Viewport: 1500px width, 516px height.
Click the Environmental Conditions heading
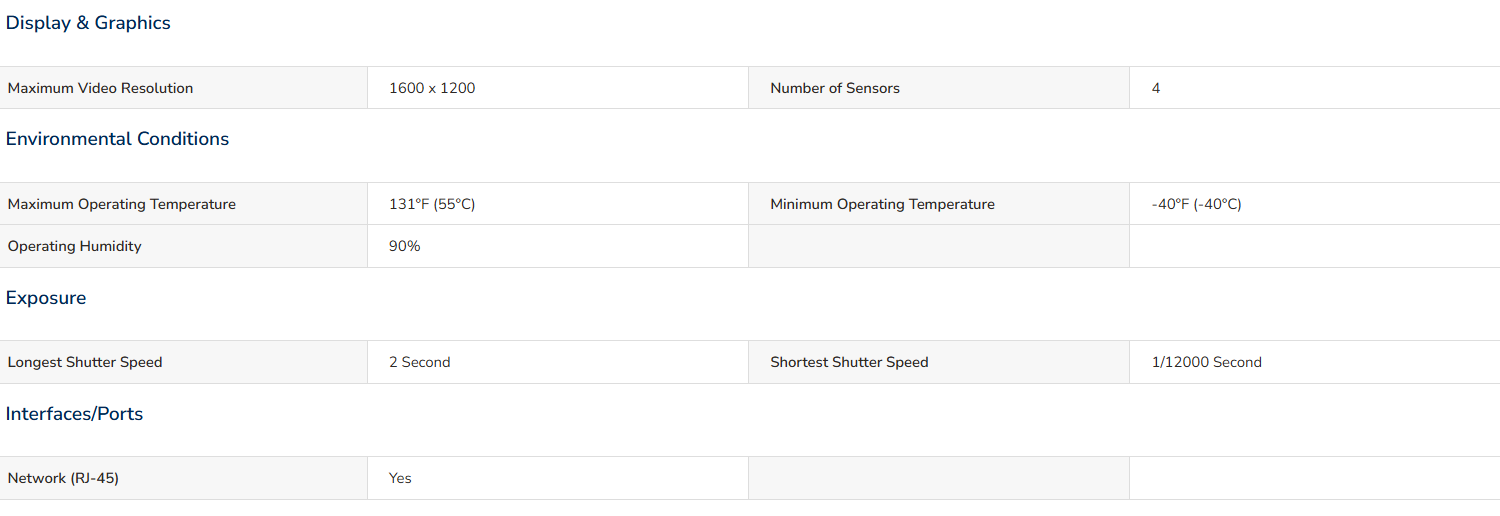click(117, 139)
